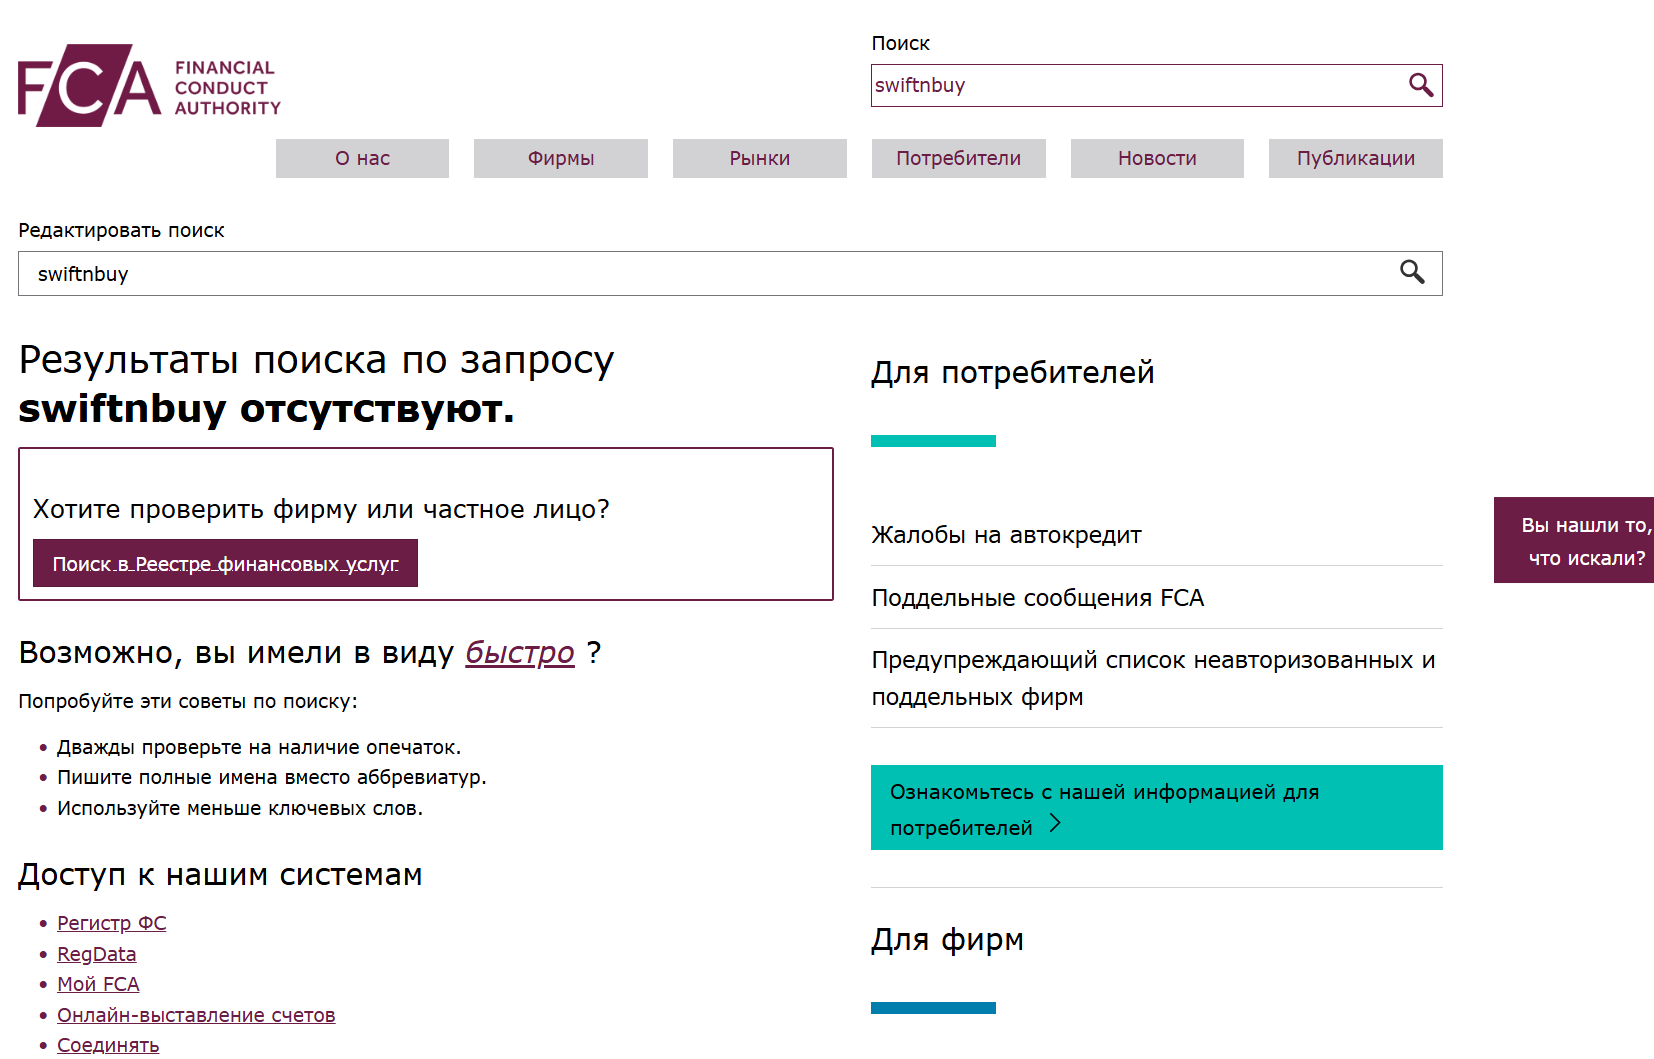Click the edit-search magnifier icon
Screen dimensions: 1654x1059
[1411, 272]
